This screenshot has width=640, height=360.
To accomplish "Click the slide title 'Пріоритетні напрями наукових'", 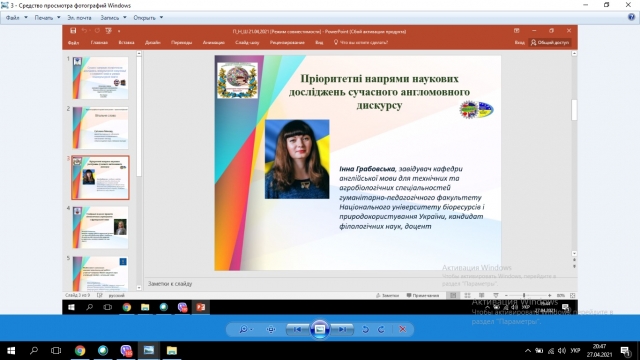I will coord(379,79).
